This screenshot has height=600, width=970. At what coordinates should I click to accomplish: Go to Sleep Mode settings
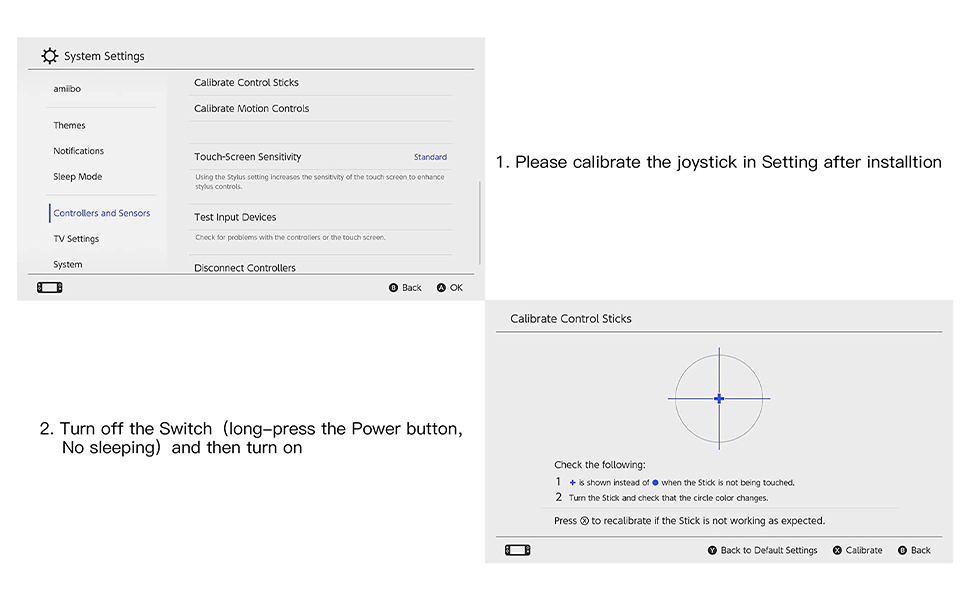[77, 177]
